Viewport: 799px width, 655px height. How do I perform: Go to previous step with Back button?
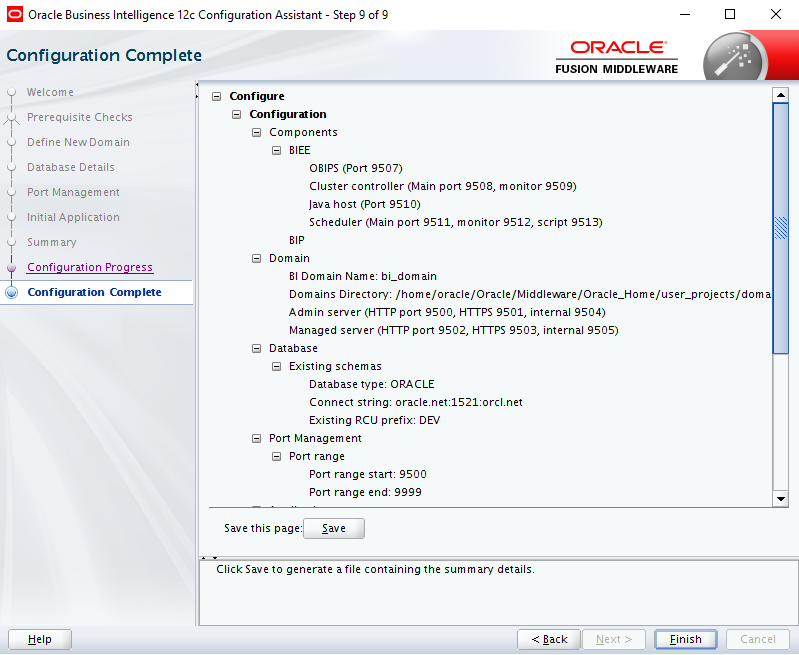click(x=549, y=639)
